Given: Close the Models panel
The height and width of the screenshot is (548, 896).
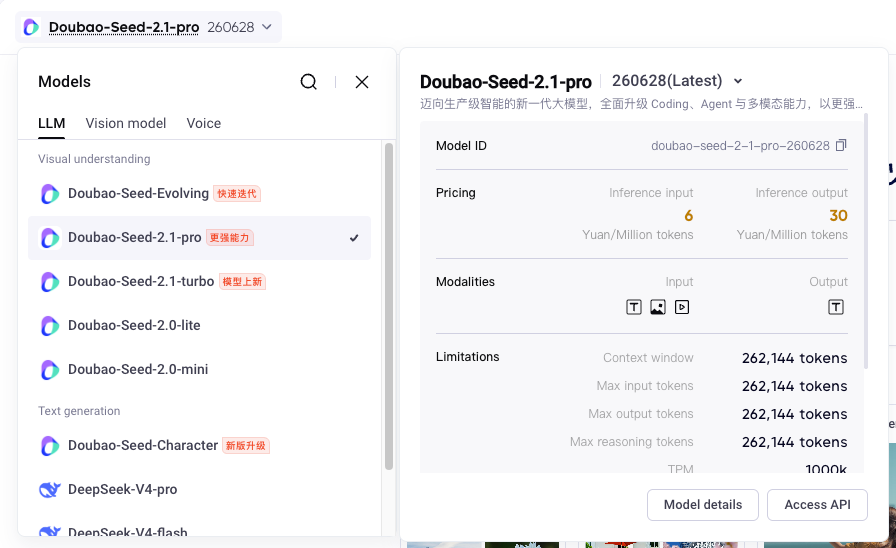Looking at the screenshot, I should pos(362,82).
